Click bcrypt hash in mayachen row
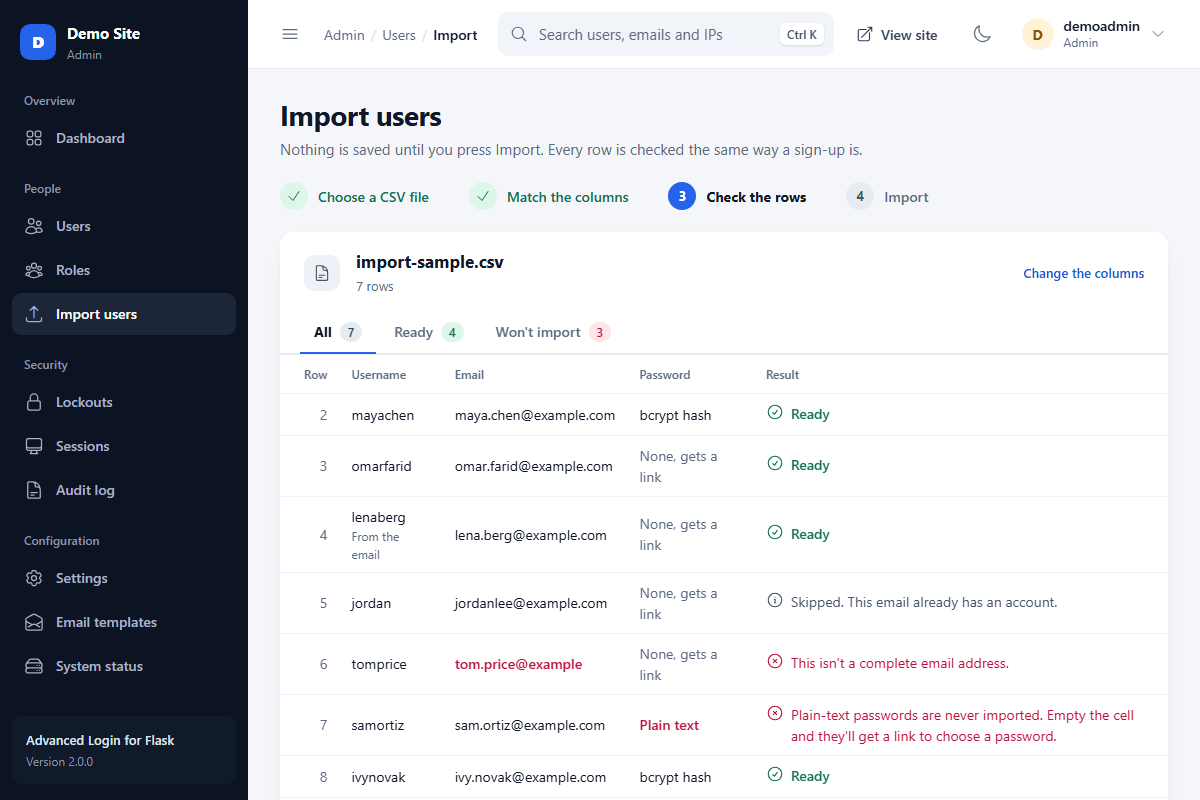Image resolution: width=1200 pixels, height=800 pixels. pos(675,415)
